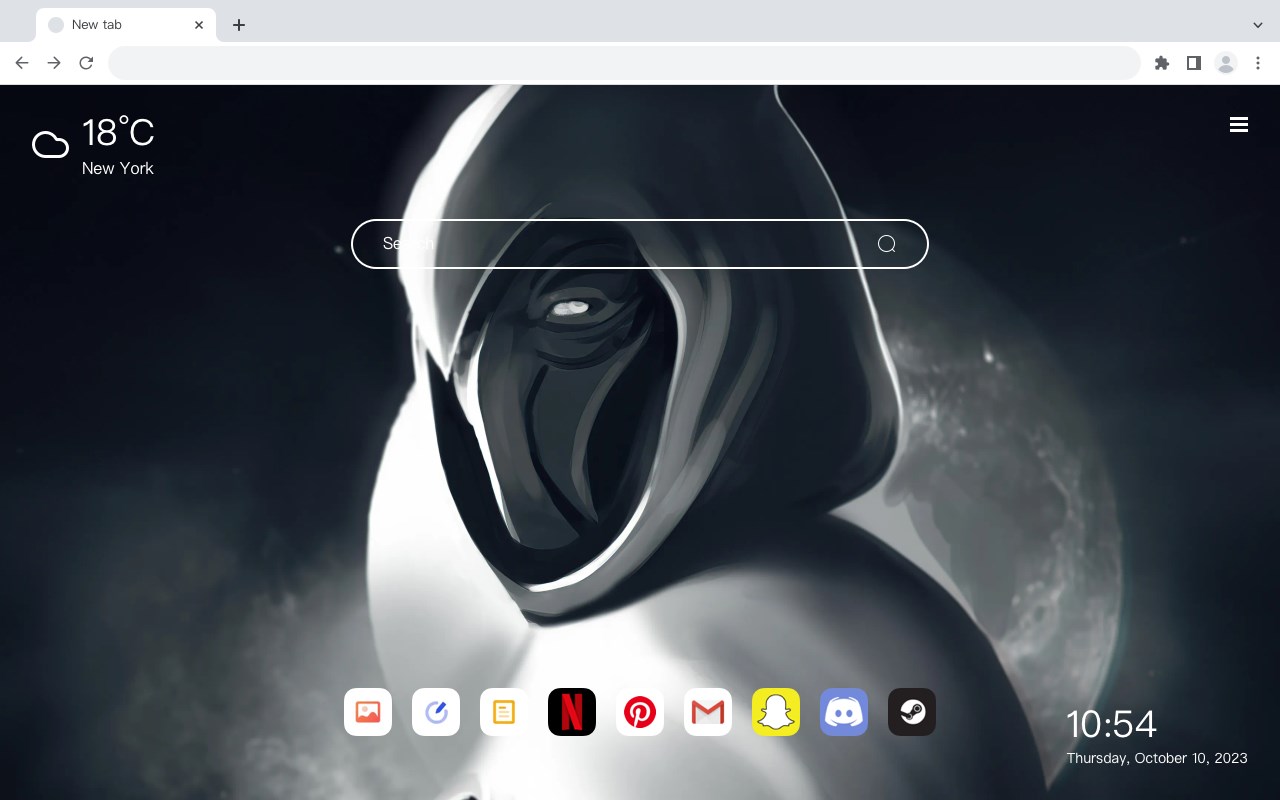Click the Thursday, October 10, 2023 date

pos(1157,758)
